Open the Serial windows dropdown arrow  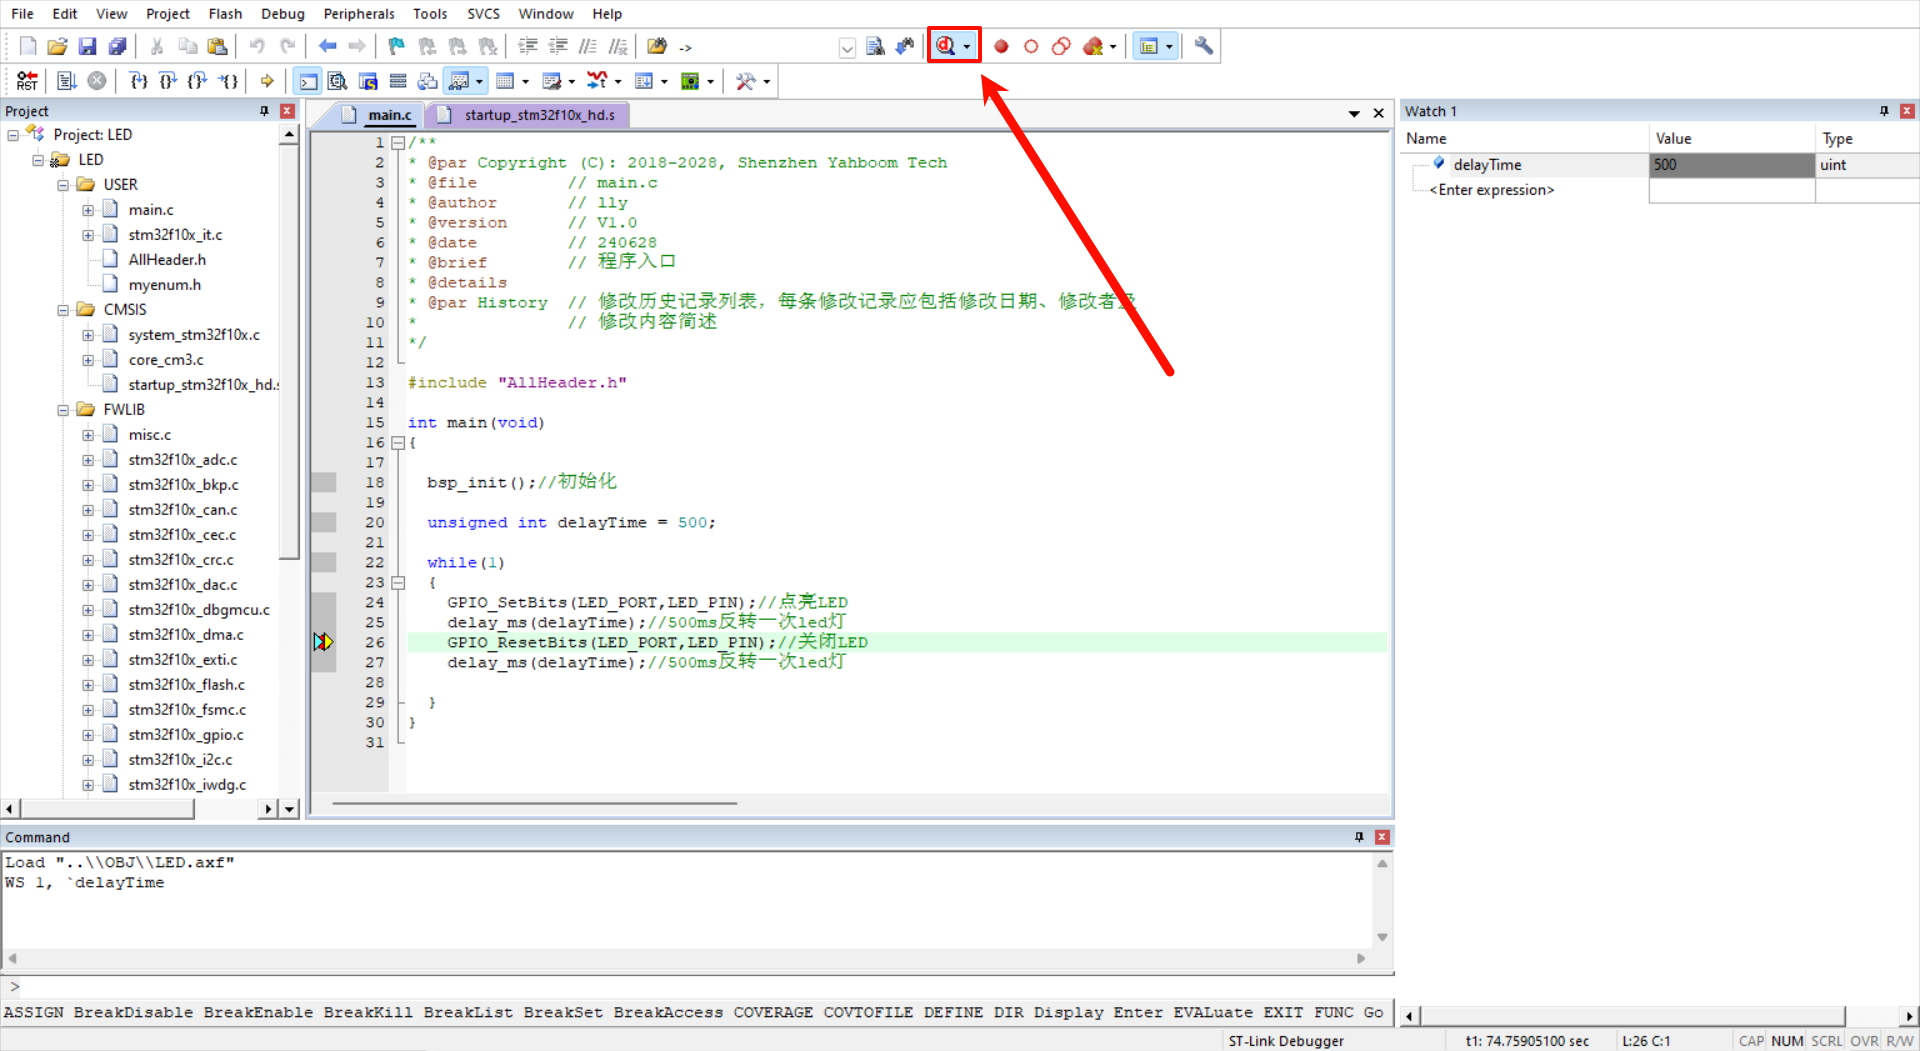click(571, 81)
